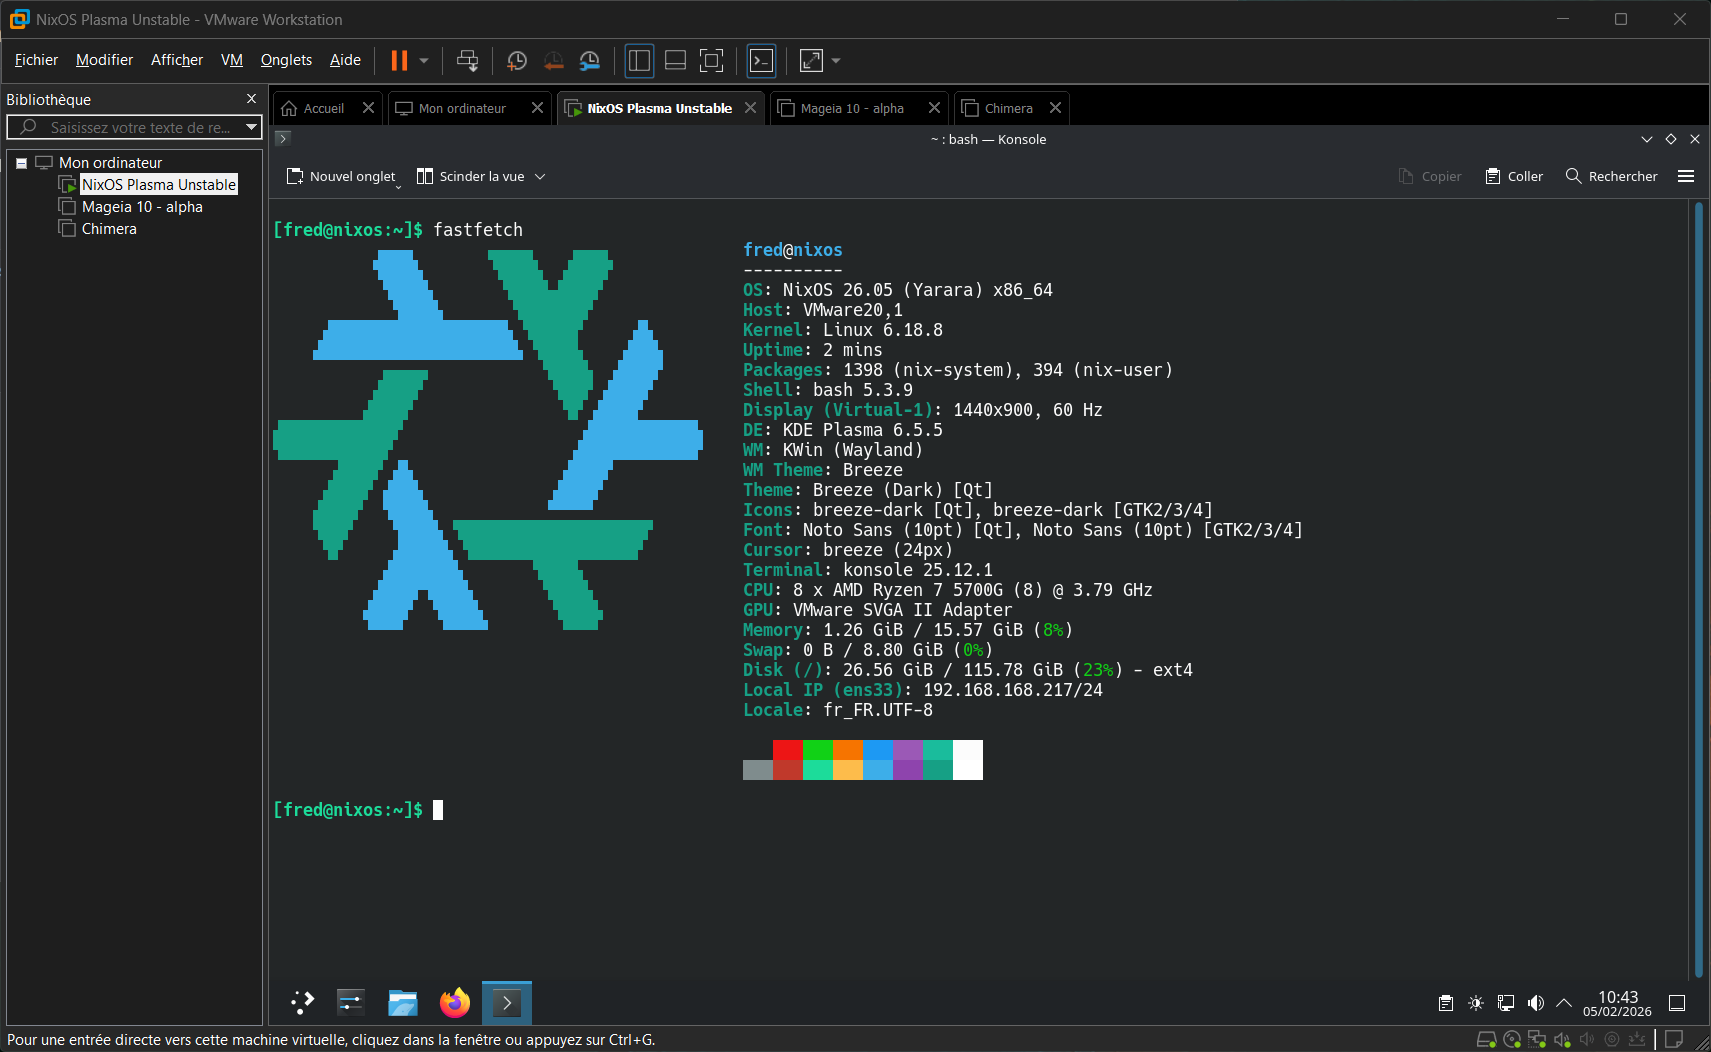Click the Rechercher search icon in Konsole
The image size is (1711, 1052).
pyautogui.click(x=1573, y=176)
